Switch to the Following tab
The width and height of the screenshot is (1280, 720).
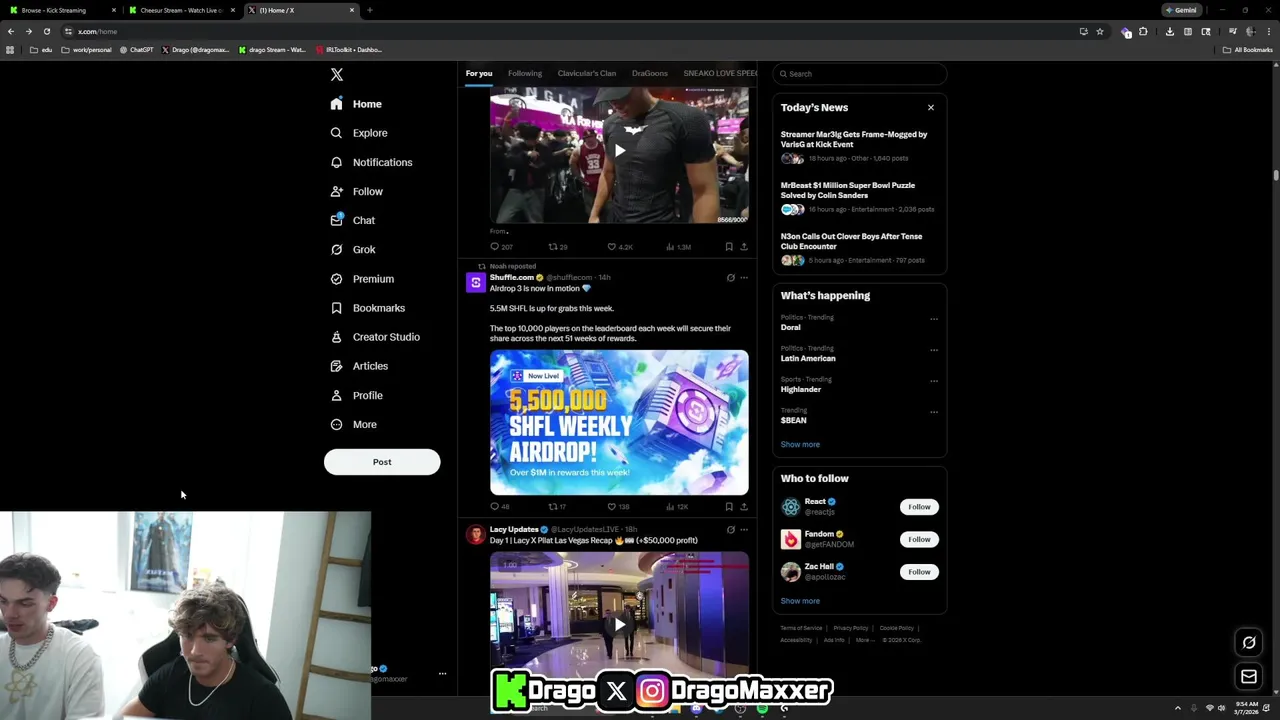pos(525,73)
